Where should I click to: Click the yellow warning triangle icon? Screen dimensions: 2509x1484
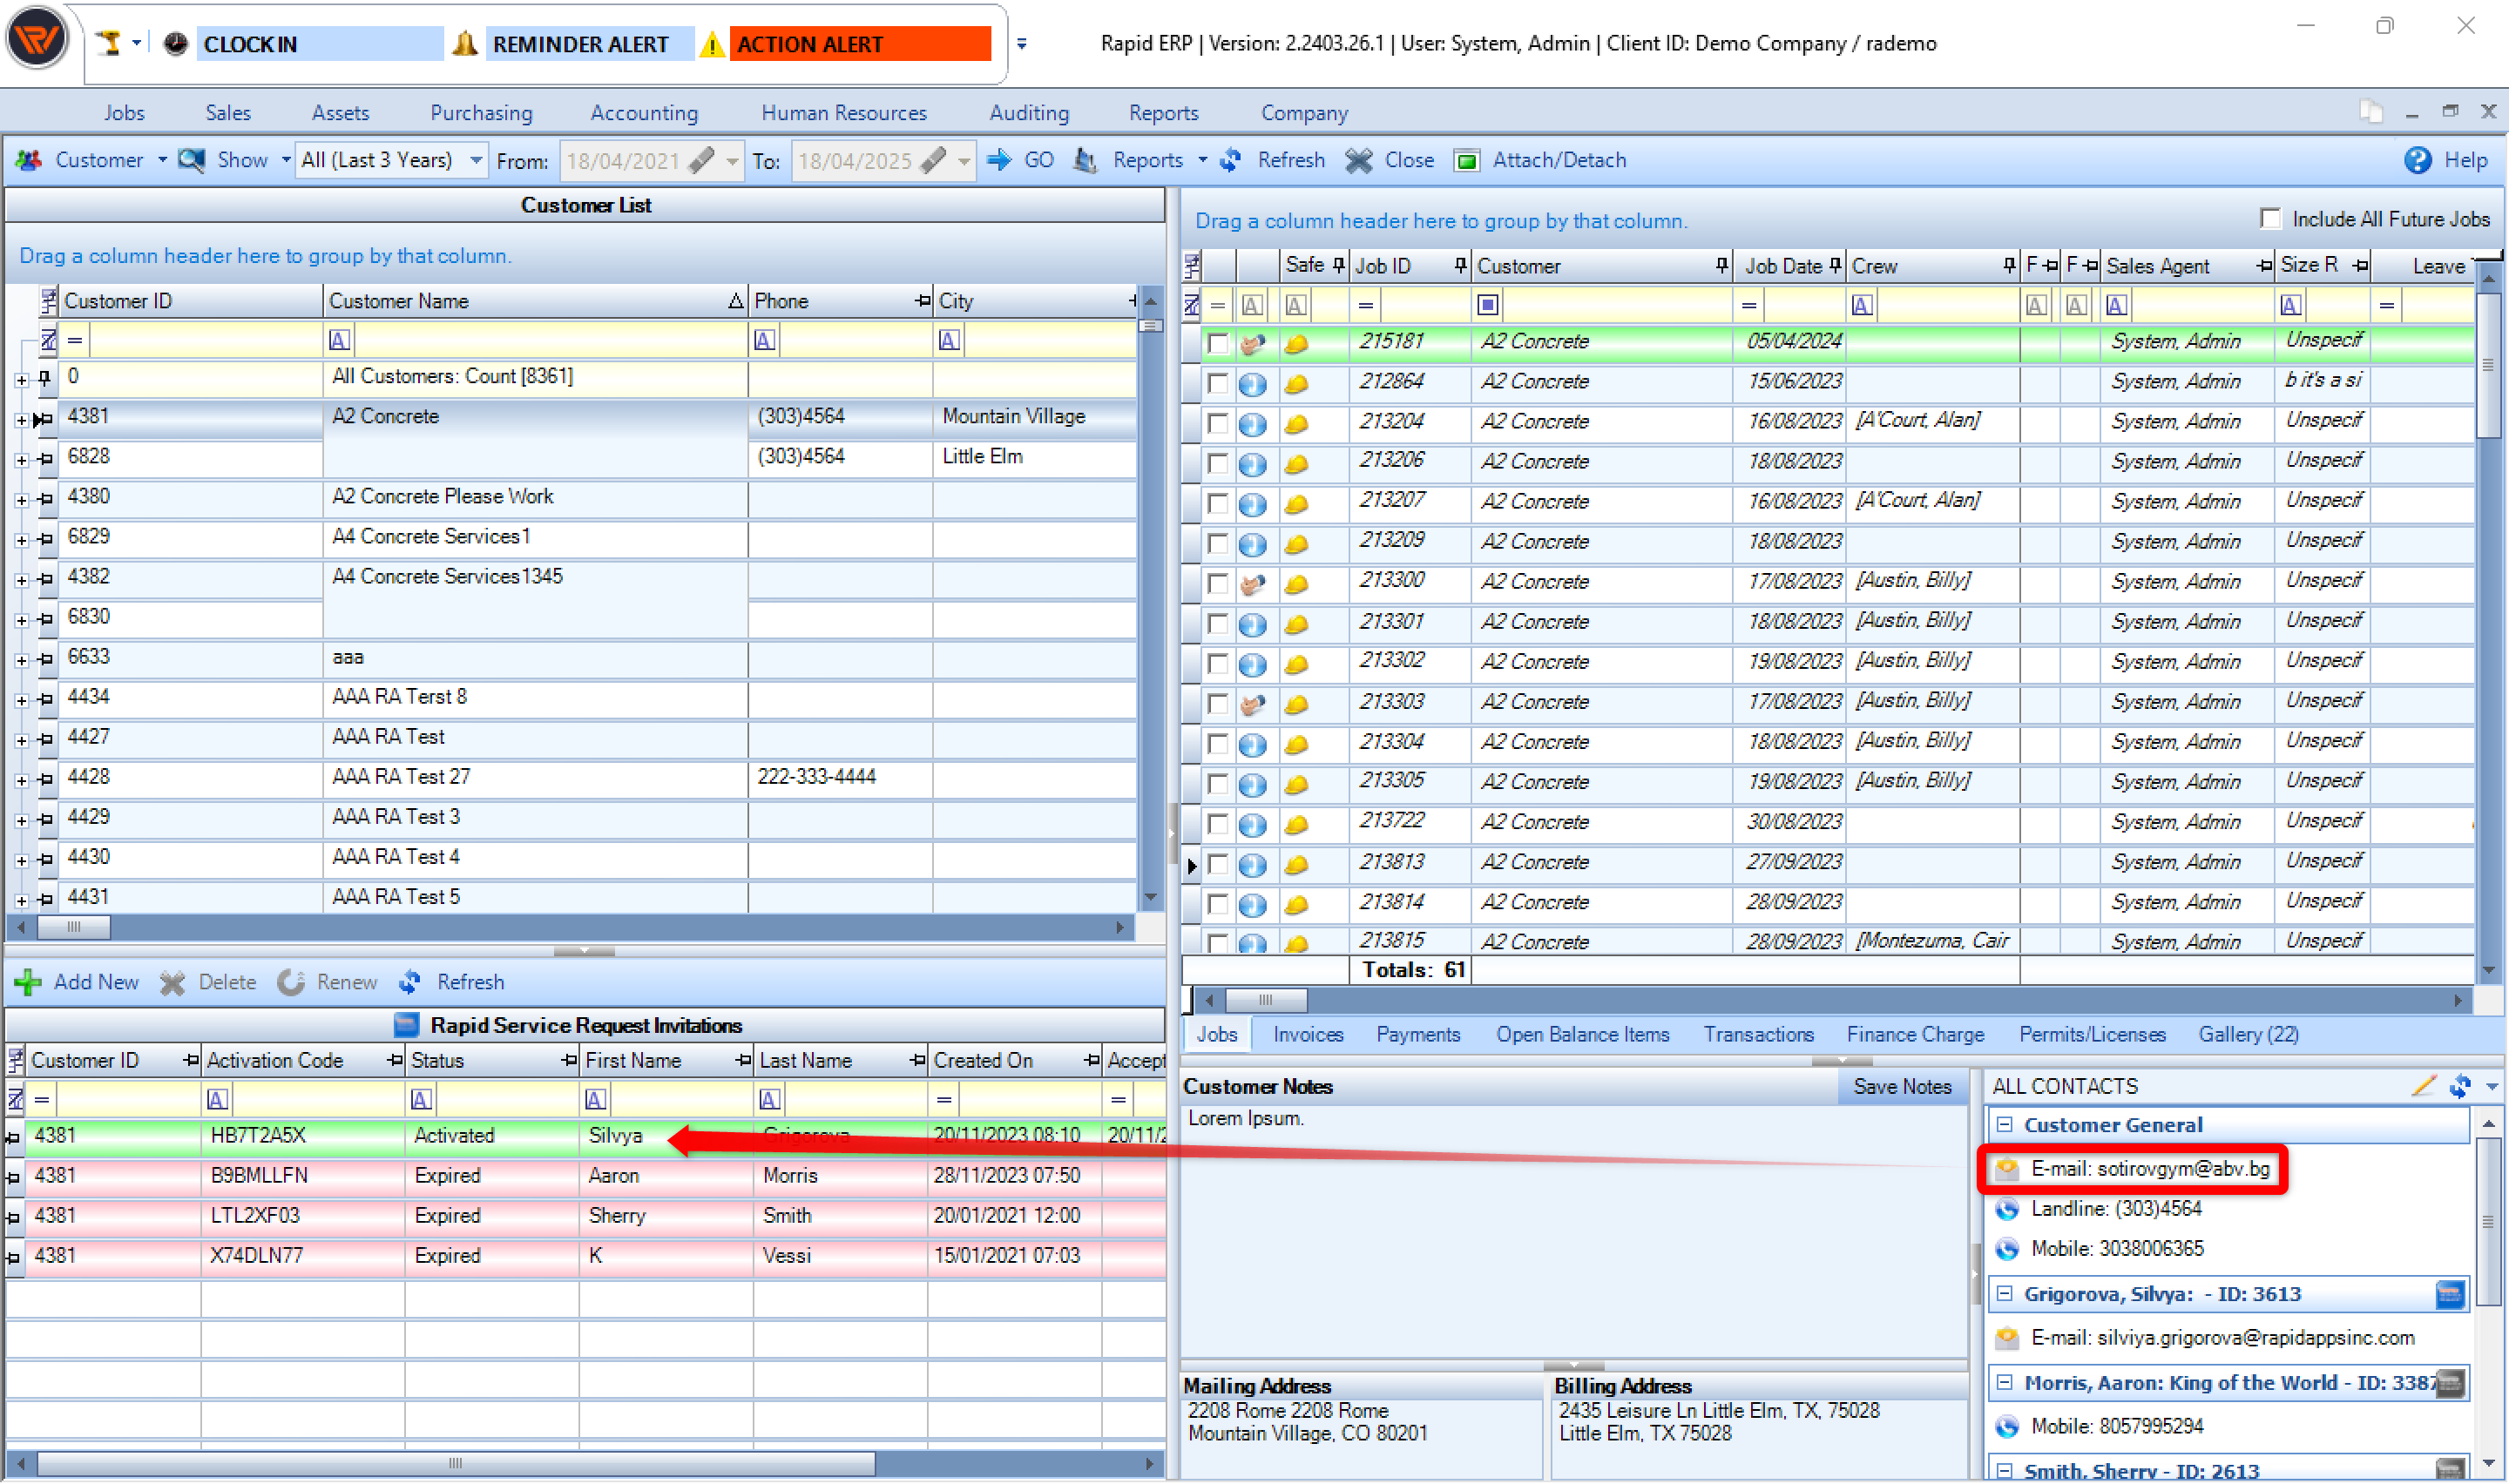[x=711, y=45]
